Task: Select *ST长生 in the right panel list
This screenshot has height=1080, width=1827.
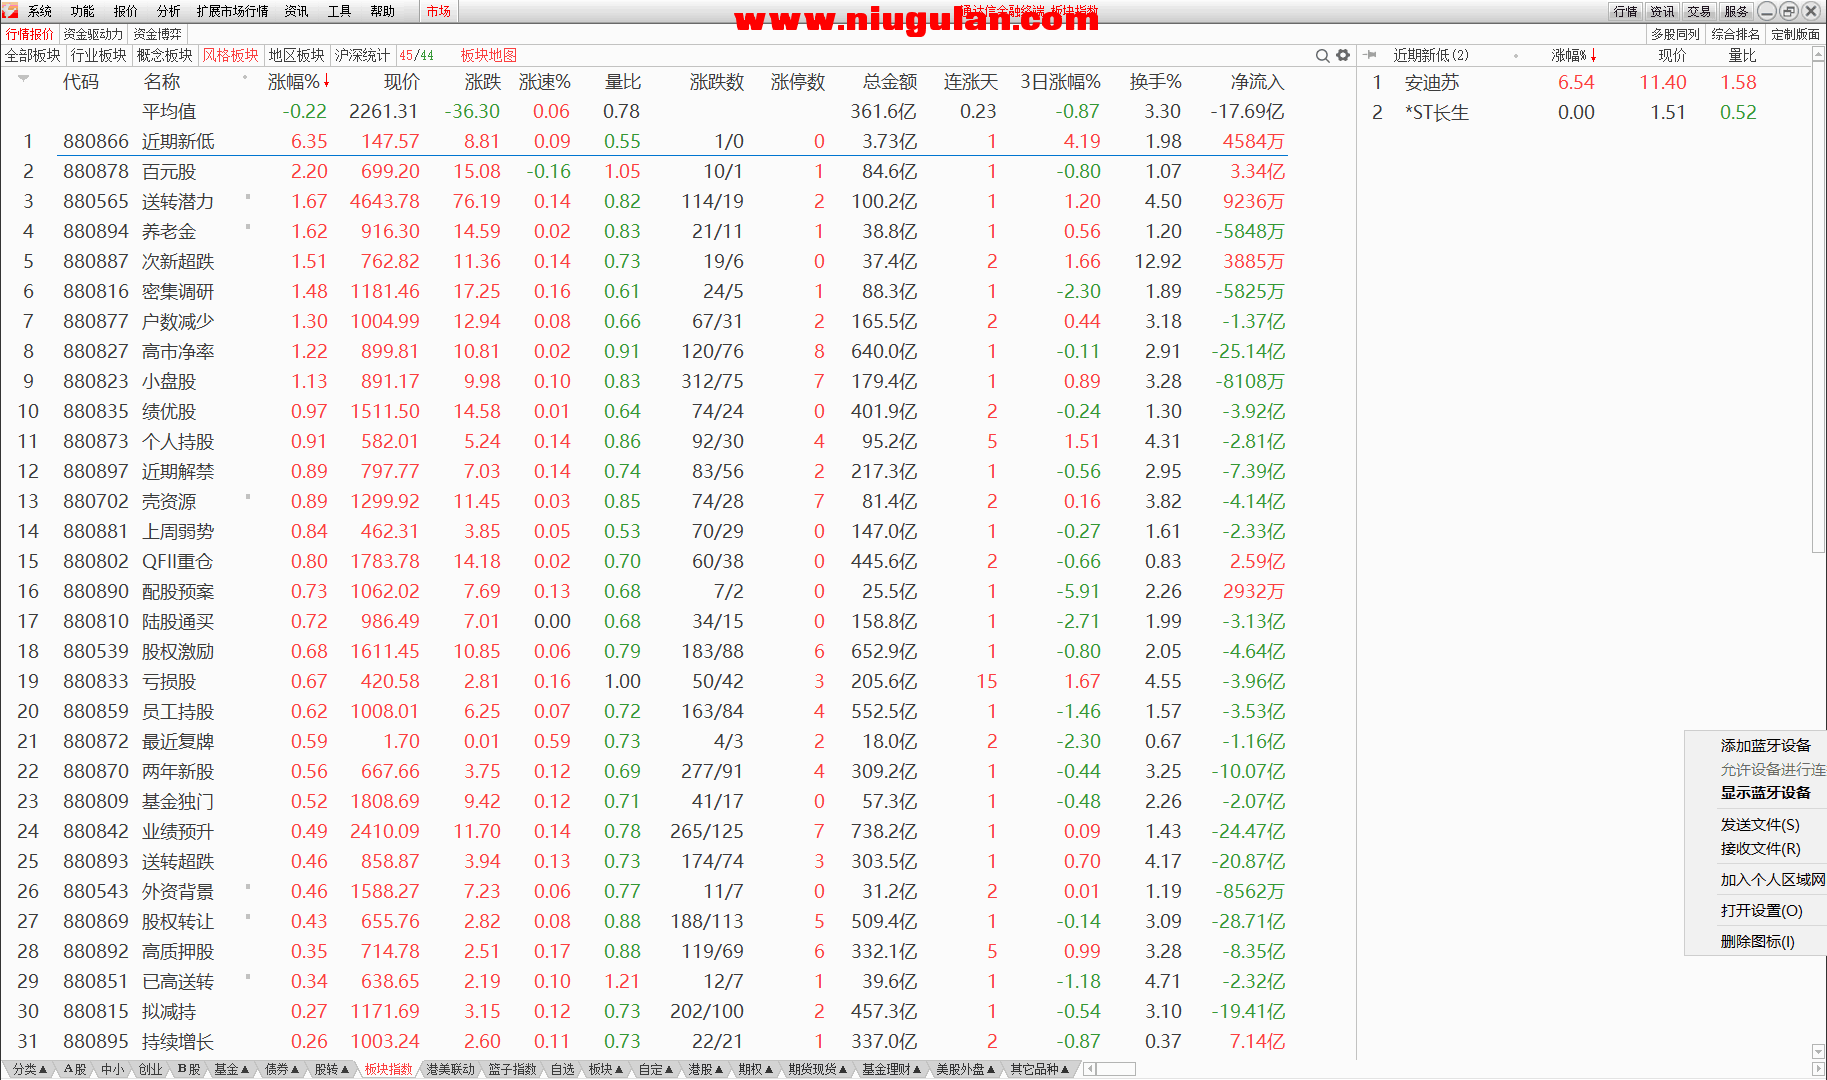Action: click(1436, 112)
